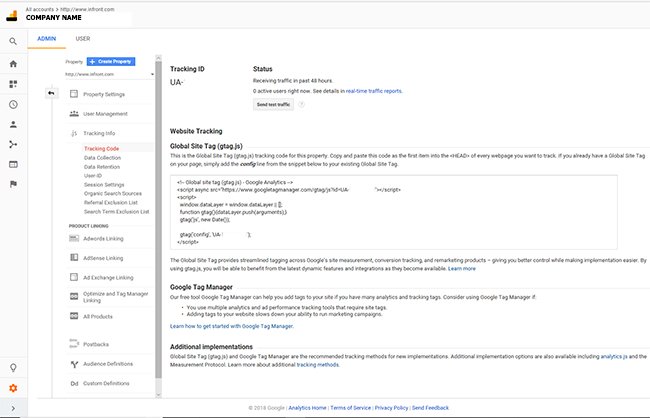Expand Custom Definitions menu item
The image size is (650, 418).
106,383
